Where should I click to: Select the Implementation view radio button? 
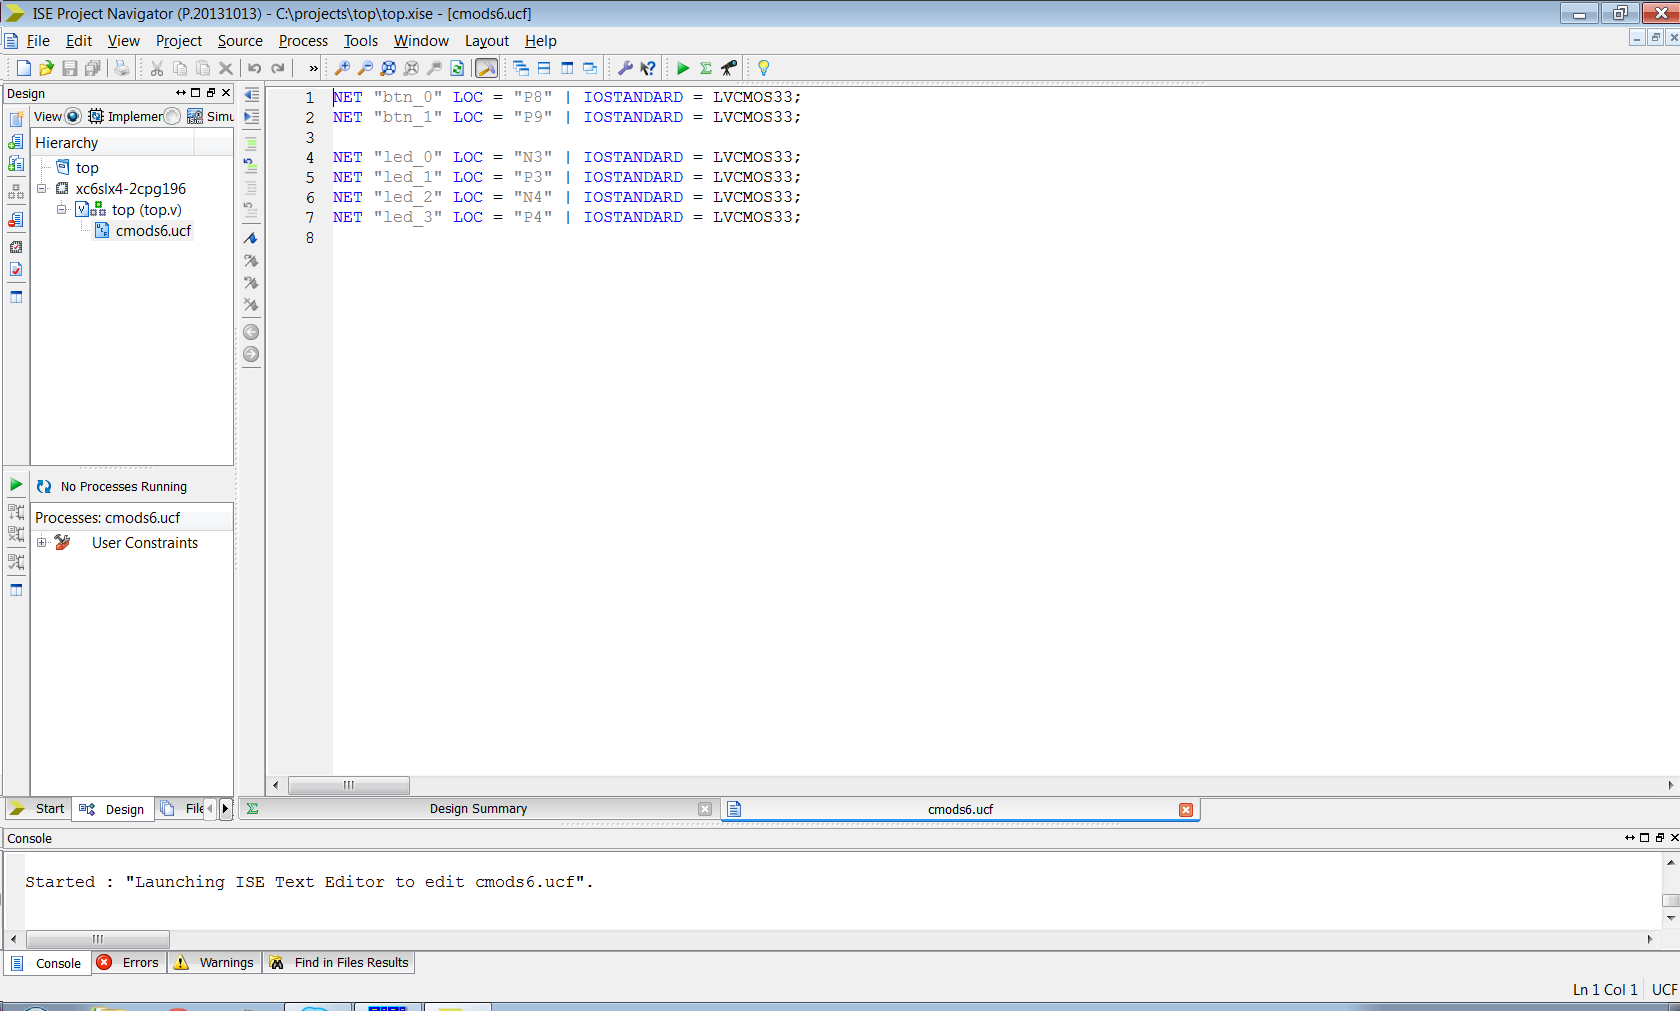(73, 117)
